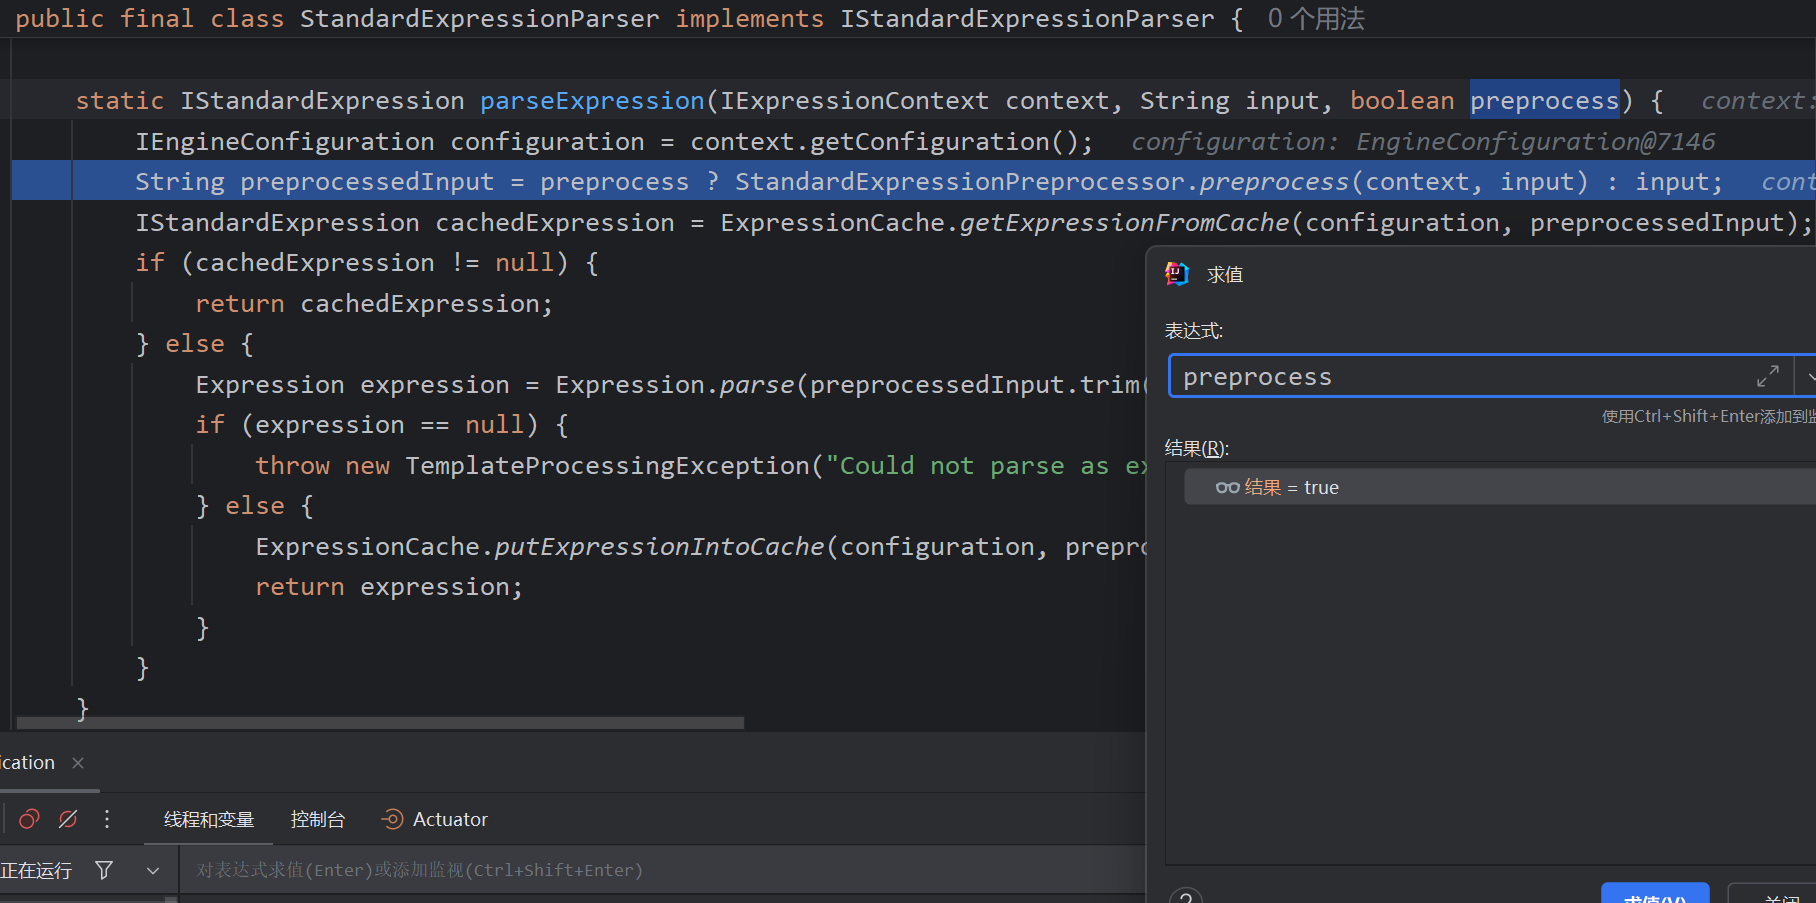This screenshot has height=903, width=1816.
Task: Switch to the 线程和变量 tab
Action: pos(209,819)
